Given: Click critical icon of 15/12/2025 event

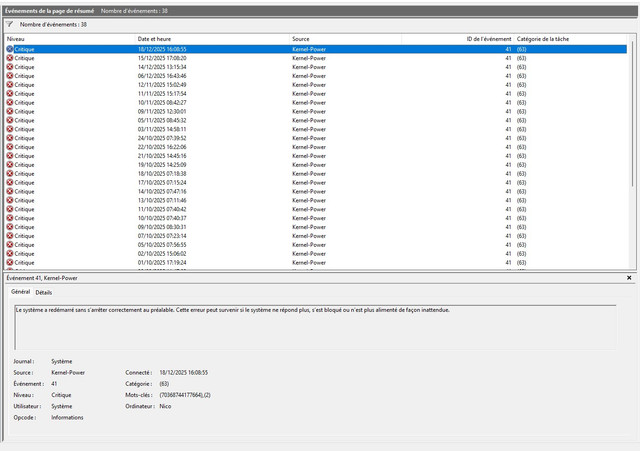Looking at the screenshot, I should pos(10,58).
